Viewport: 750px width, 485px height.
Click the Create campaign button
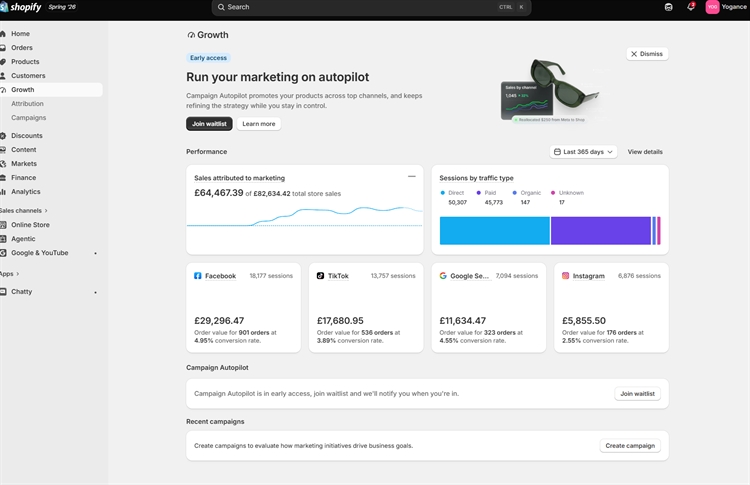[x=630, y=446]
